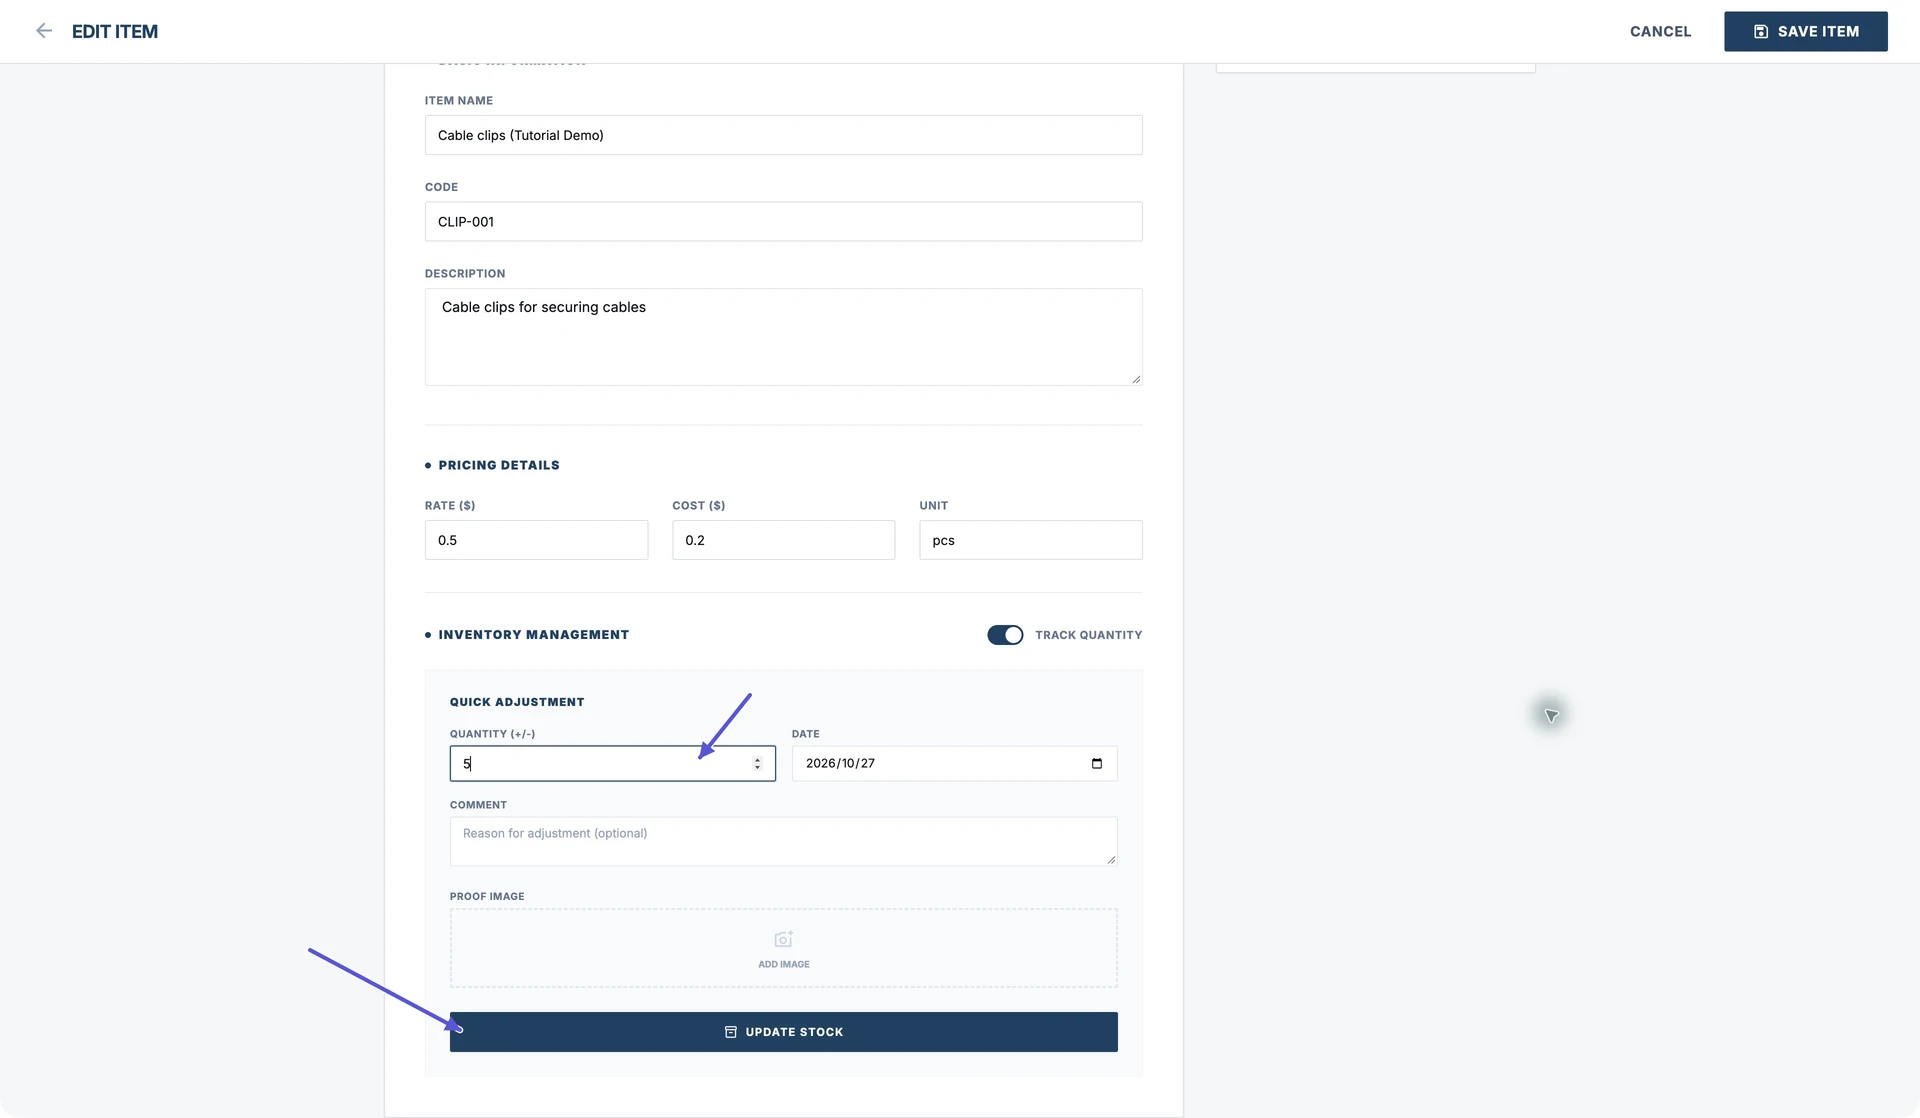
Task: Open the date picker calendar icon
Action: click(x=1096, y=763)
